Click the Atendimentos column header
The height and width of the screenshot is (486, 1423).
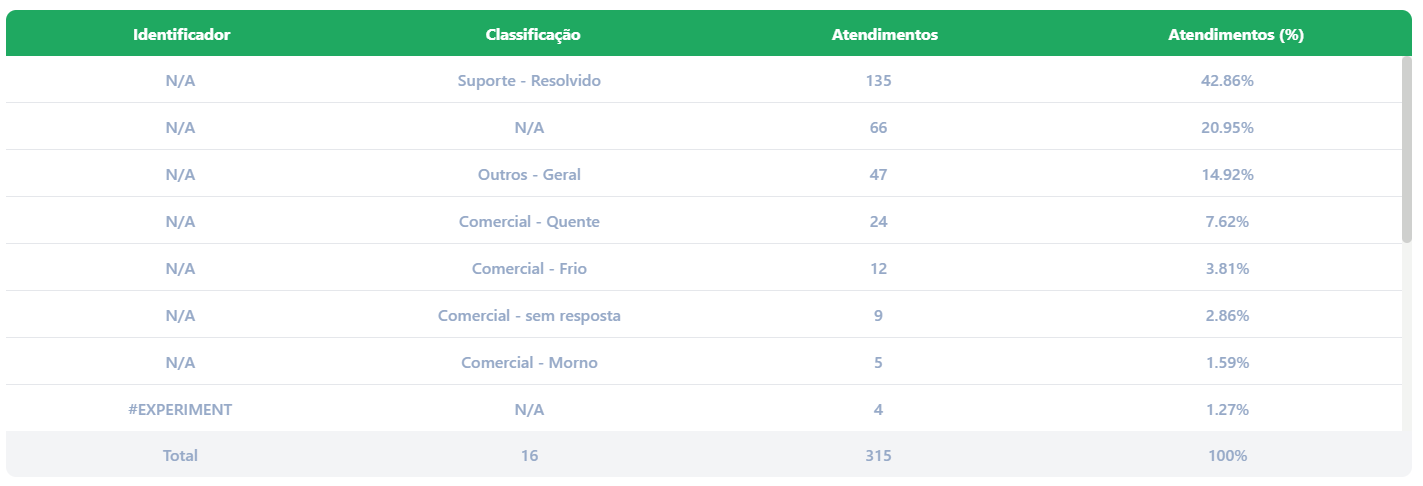885,34
